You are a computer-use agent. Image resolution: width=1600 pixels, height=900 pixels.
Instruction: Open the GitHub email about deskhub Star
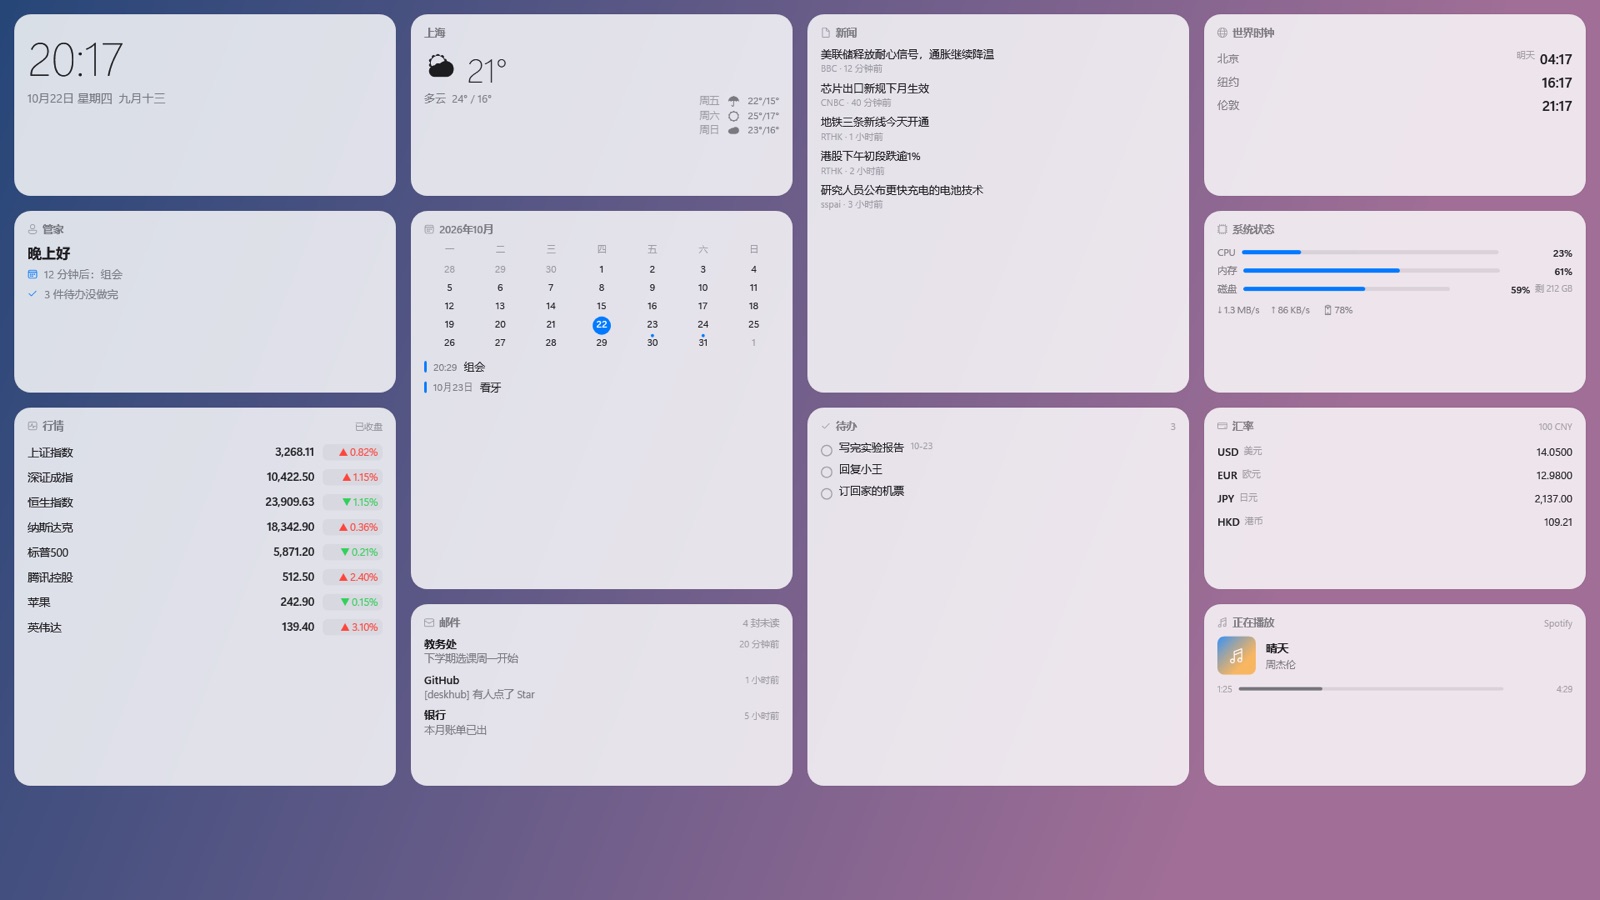click(x=601, y=687)
